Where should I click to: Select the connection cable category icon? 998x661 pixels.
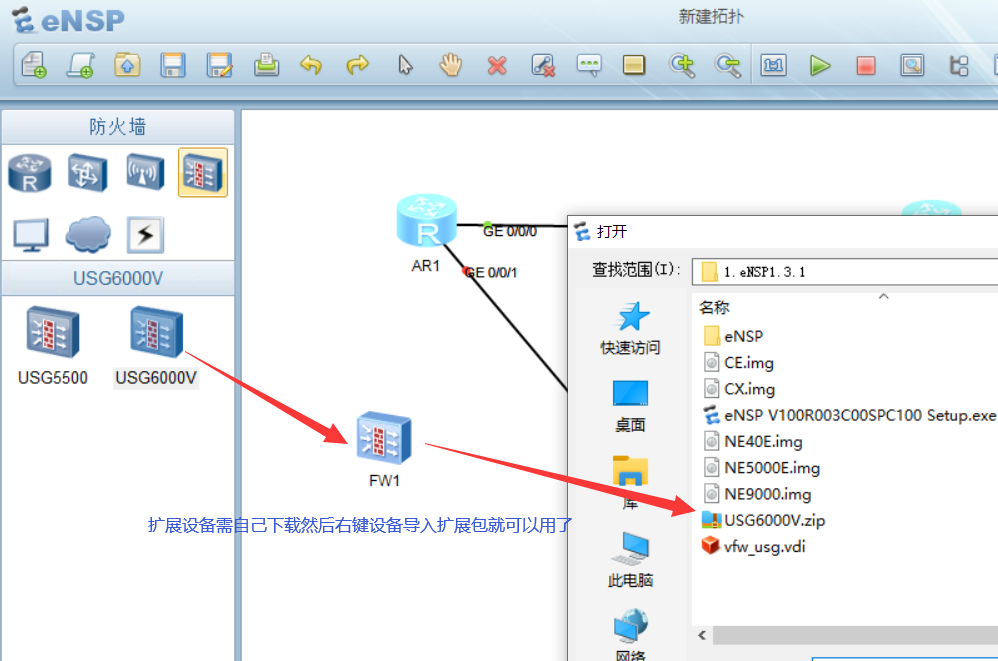(145, 235)
